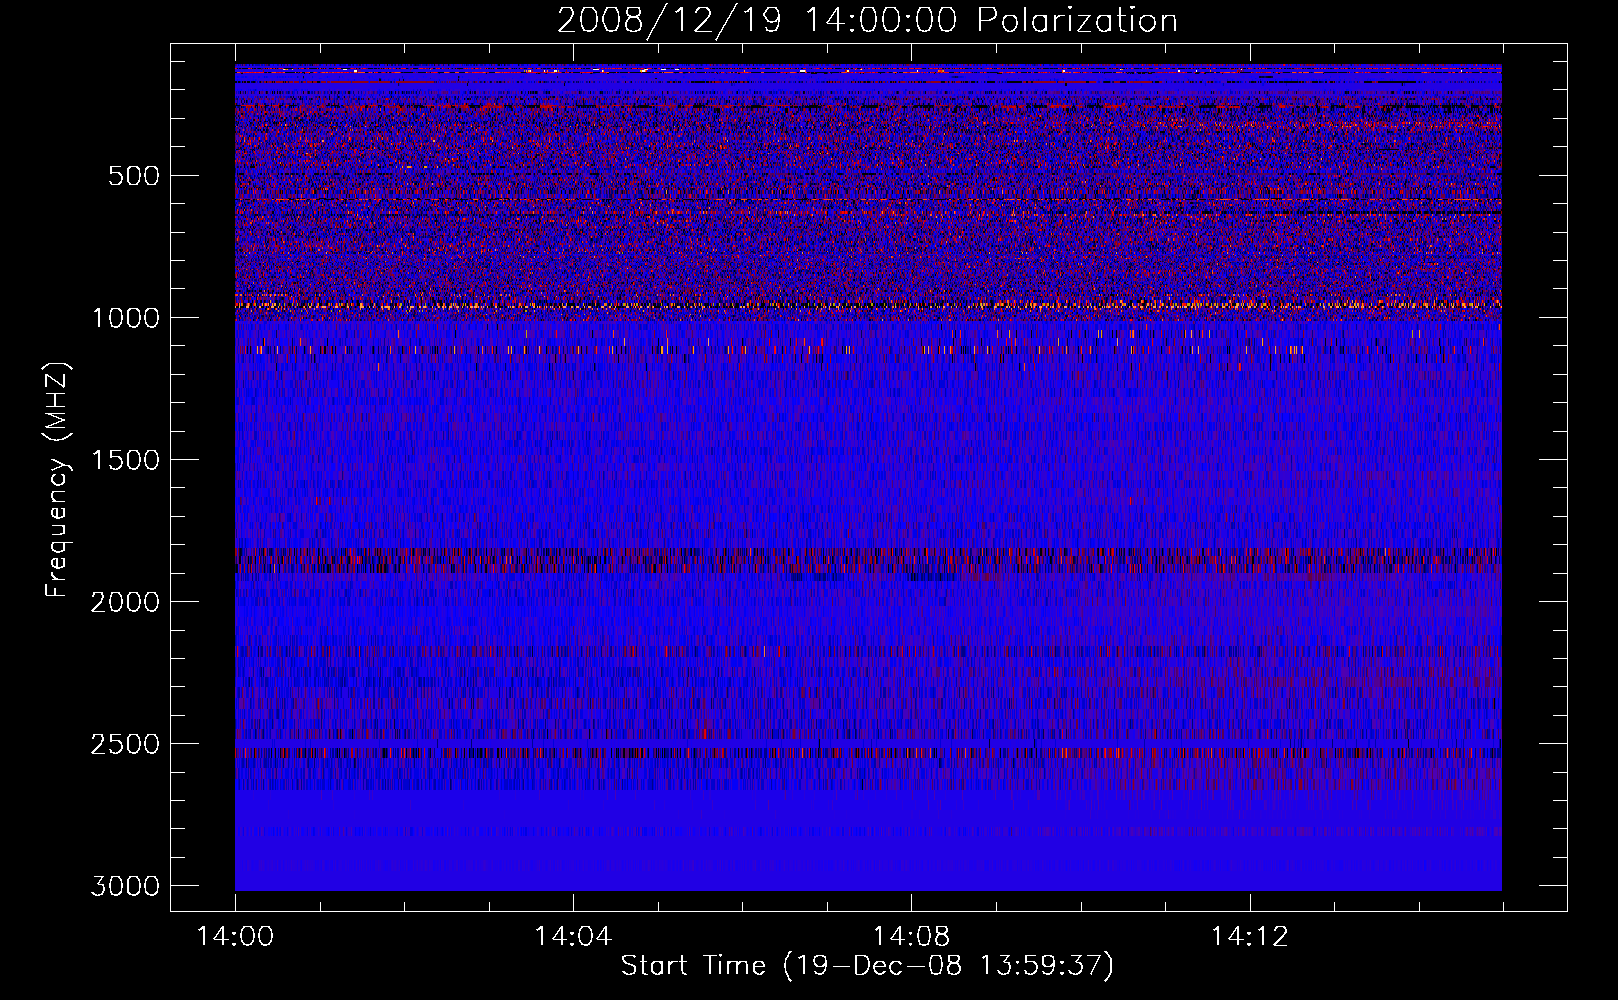Click the 3000 frequency tick label
1618x1000 pixels.
click(125, 886)
